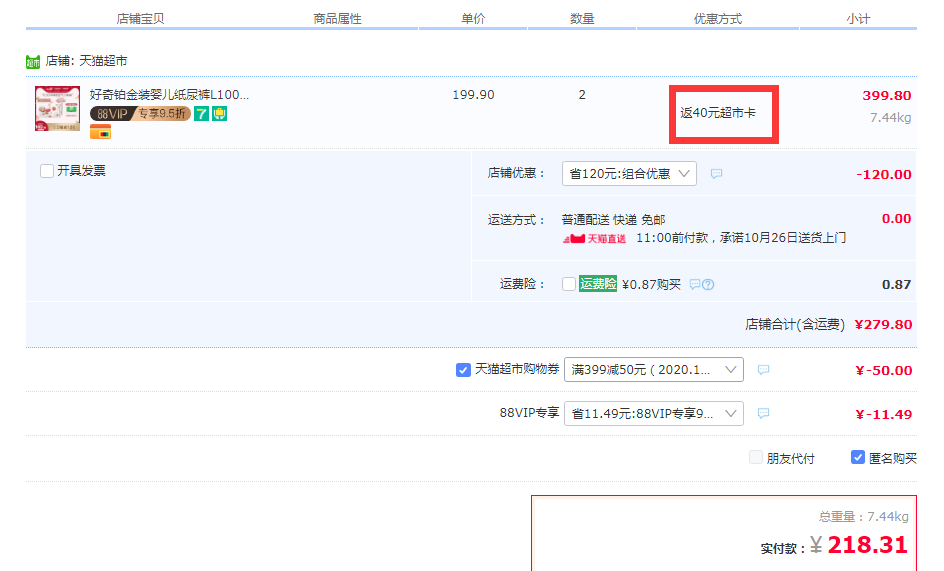Screen dimensions: 944x571
Task: Click the 11:00前付款 delivery promise text
Action: tap(741, 238)
